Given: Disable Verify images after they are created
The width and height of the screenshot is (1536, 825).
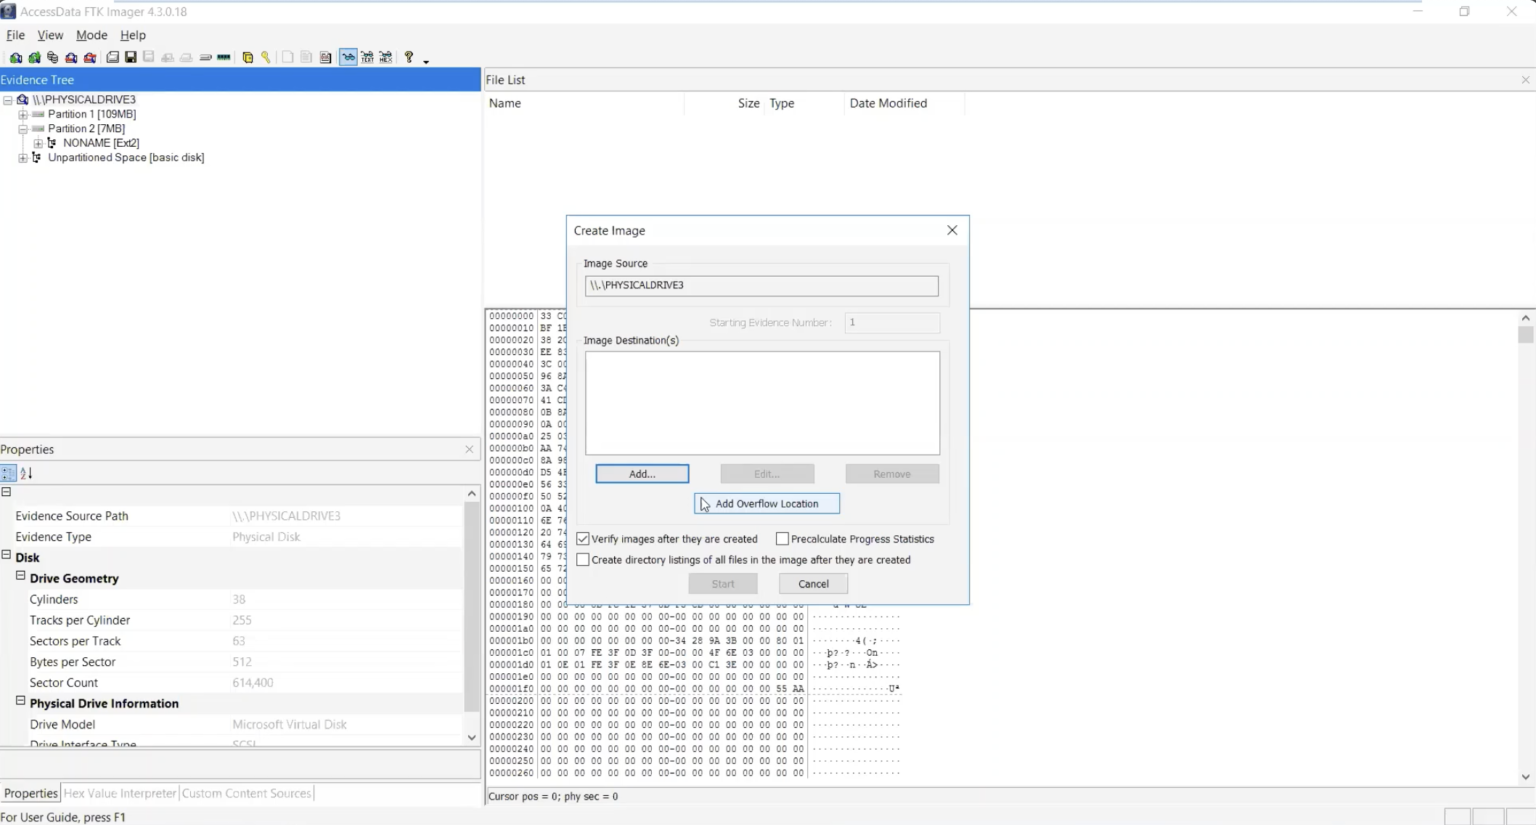Looking at the screenshot, I should (583, 538).
